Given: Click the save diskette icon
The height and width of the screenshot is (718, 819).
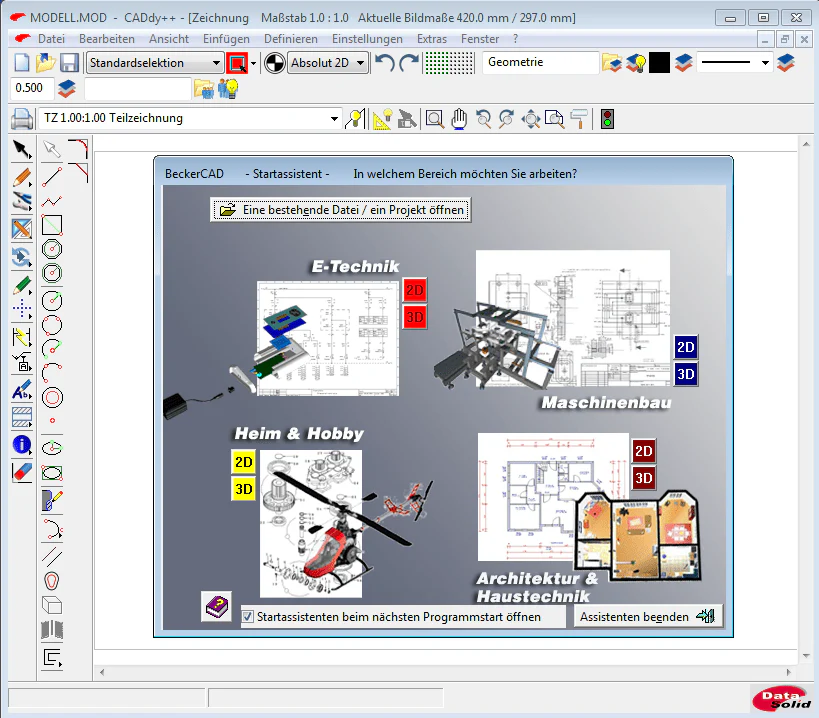Looking at the screenshot, I should click(x=69, y=63).
